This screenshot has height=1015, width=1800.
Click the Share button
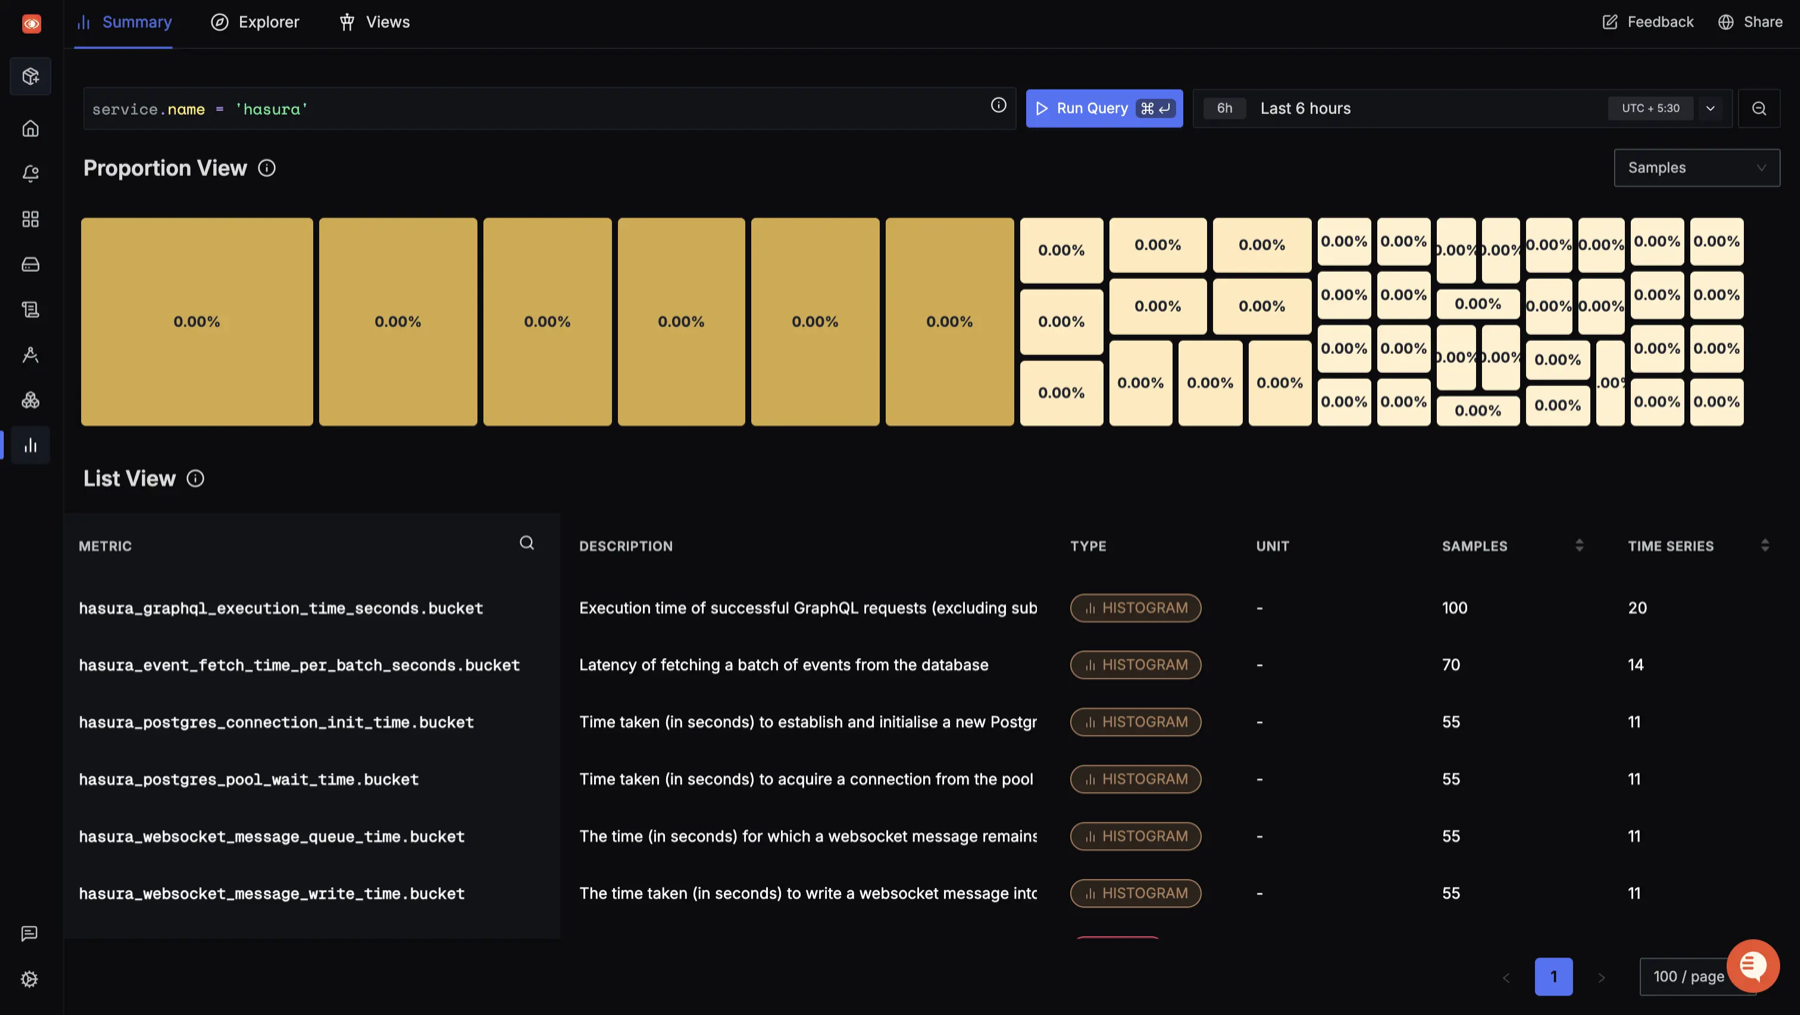click(1750, 22)
